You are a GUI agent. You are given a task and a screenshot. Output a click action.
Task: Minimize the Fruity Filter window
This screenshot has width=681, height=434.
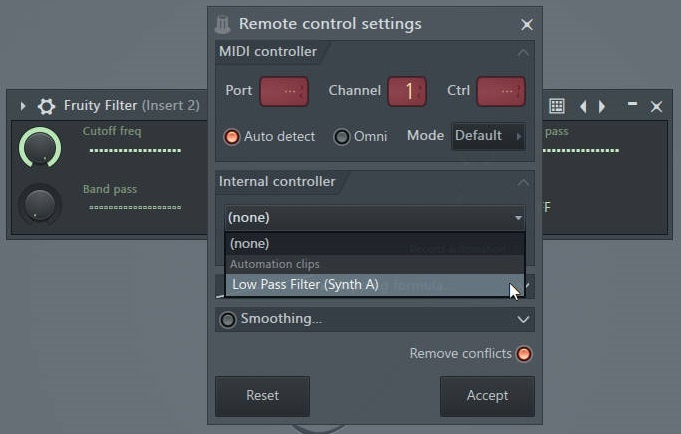[x=632, y=104]
